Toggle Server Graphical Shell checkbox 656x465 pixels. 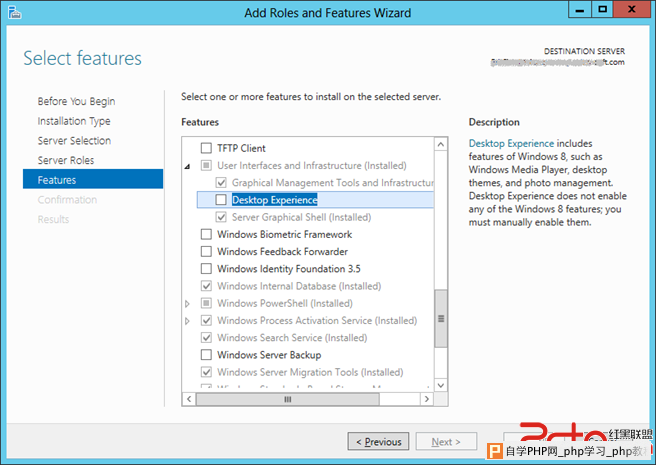click(221, 217)
